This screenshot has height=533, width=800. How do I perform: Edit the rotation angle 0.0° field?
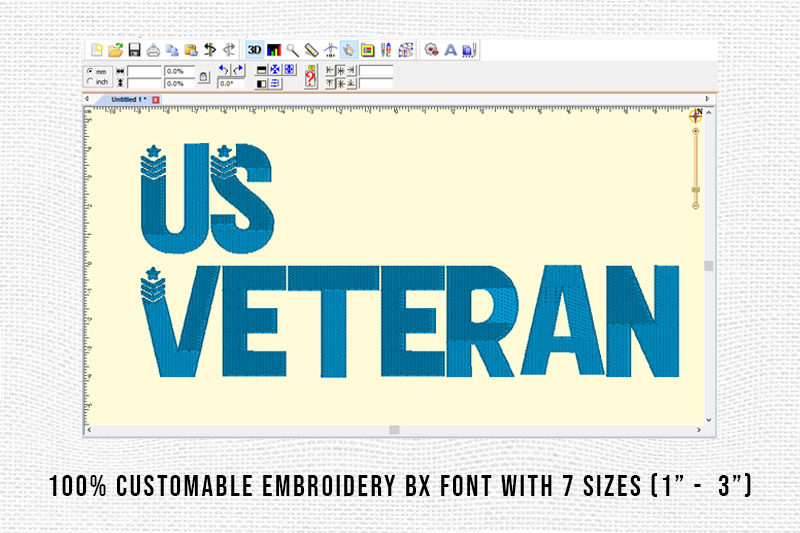pyautogui.click(x=231, y=83)
